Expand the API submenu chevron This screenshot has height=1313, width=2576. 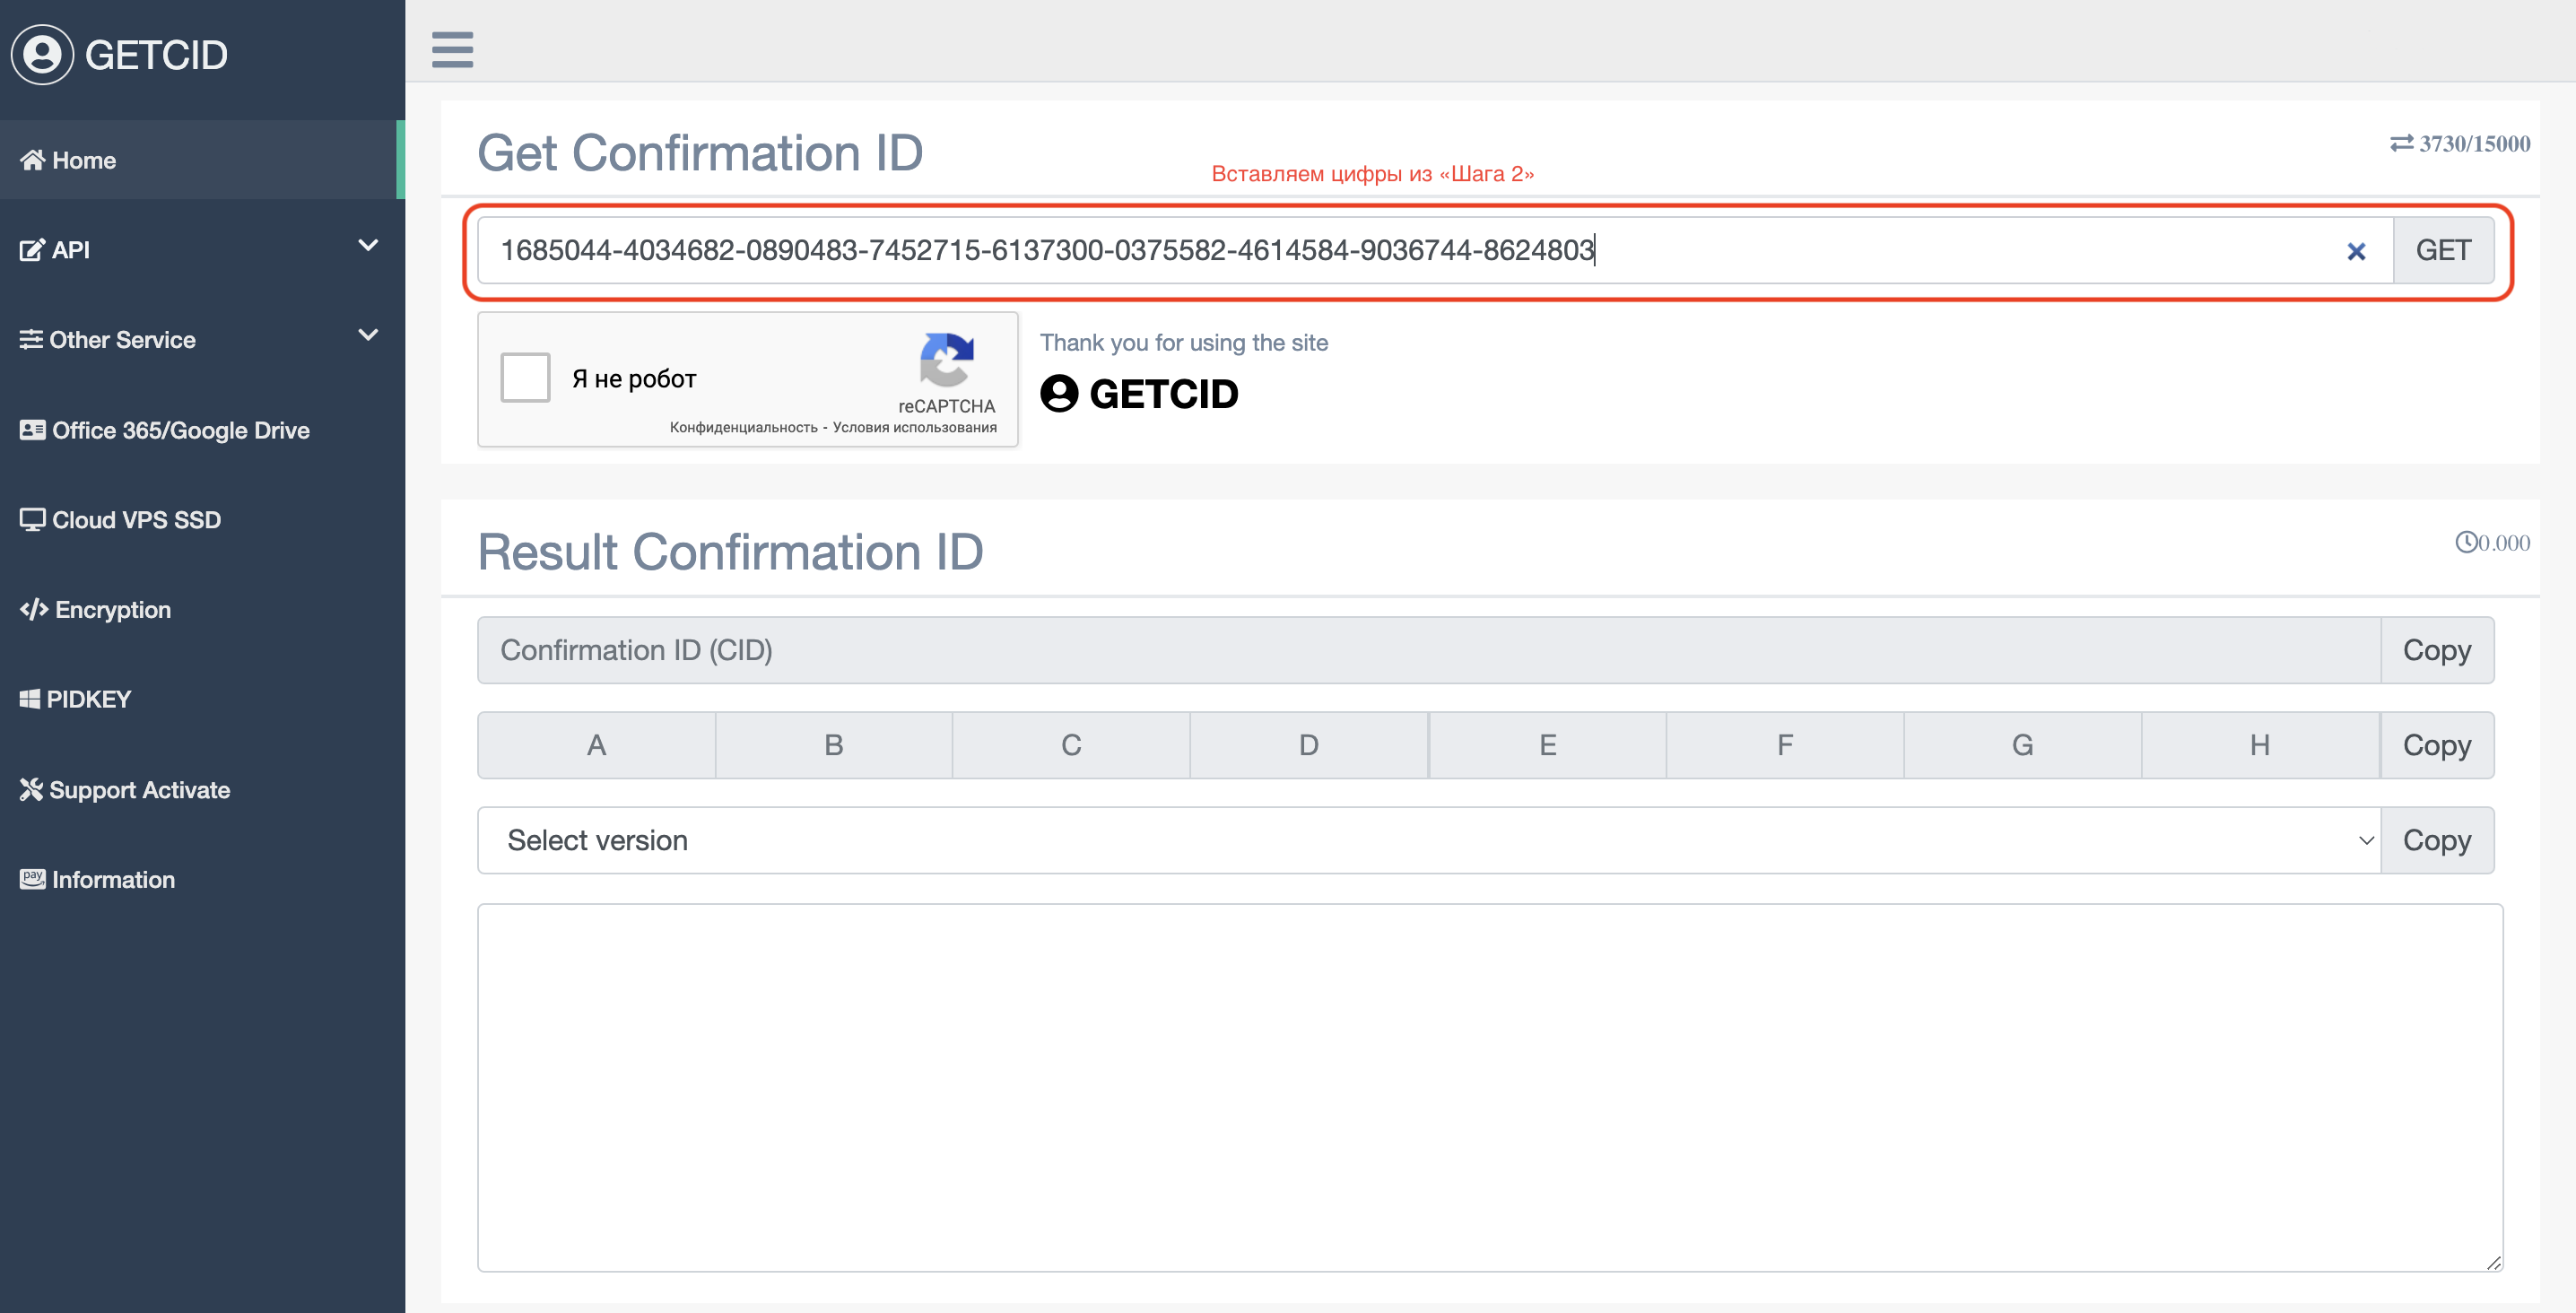click(368, 246)
